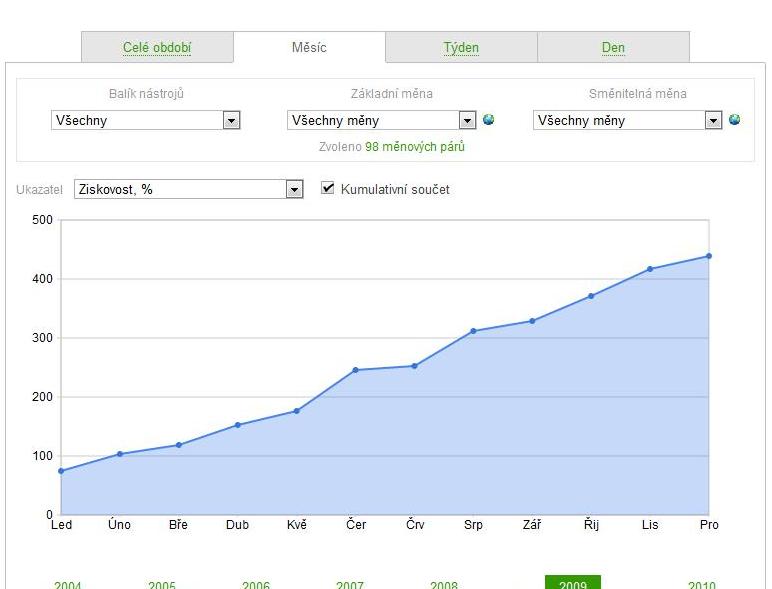Click the chart data point for Čer
This screenshot has height=589, width=772.
(356, 370)
